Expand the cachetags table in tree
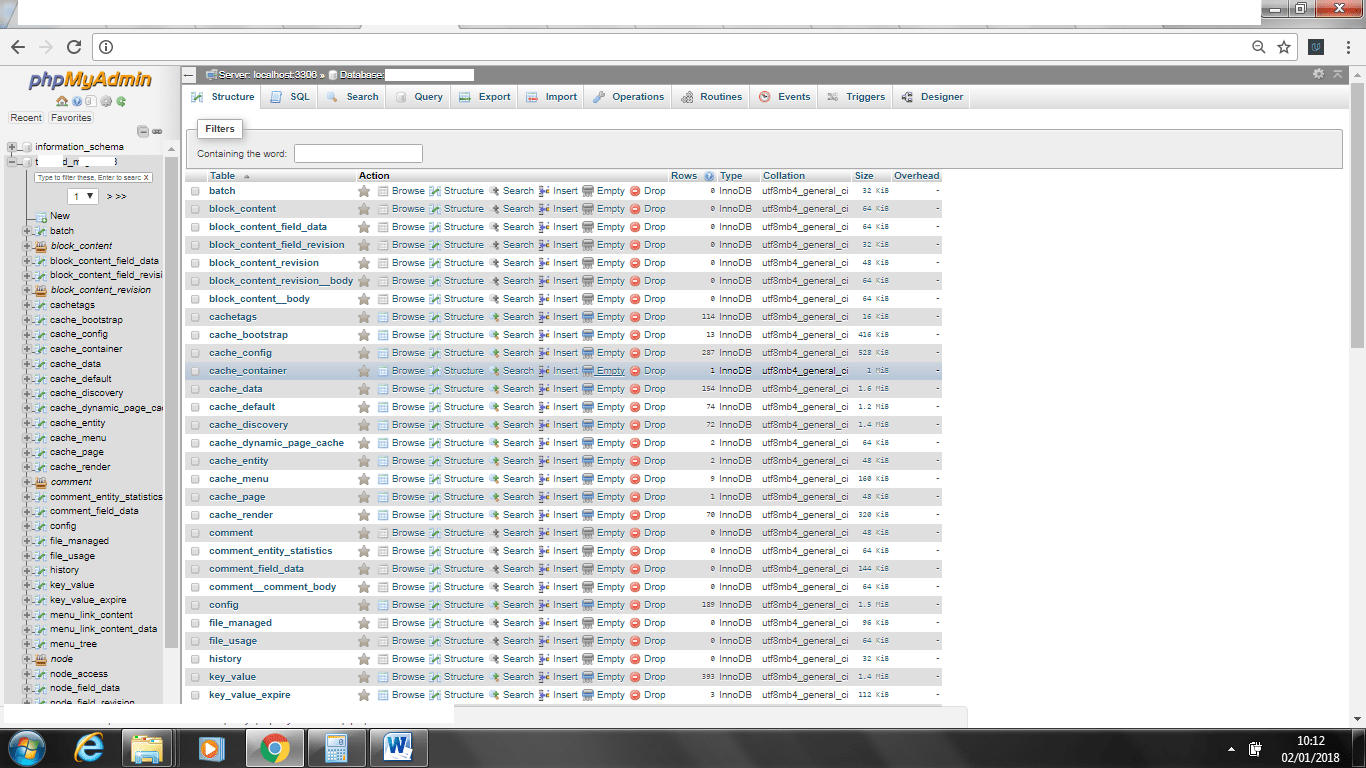Screen dimensions: 1366x768 click(x=27, y=305)
